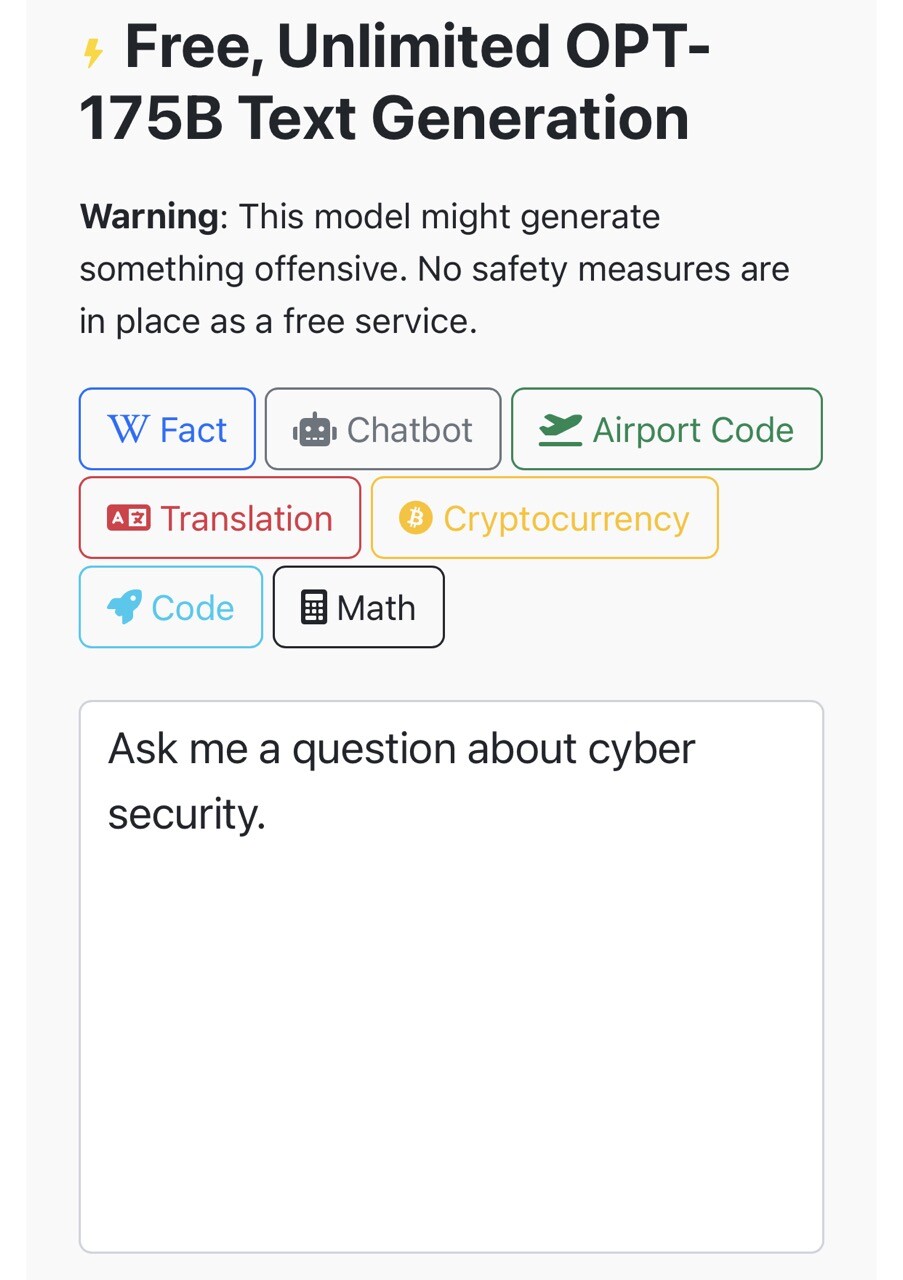
Task: Tap the Code example button
Action: [x=171, y=607]
